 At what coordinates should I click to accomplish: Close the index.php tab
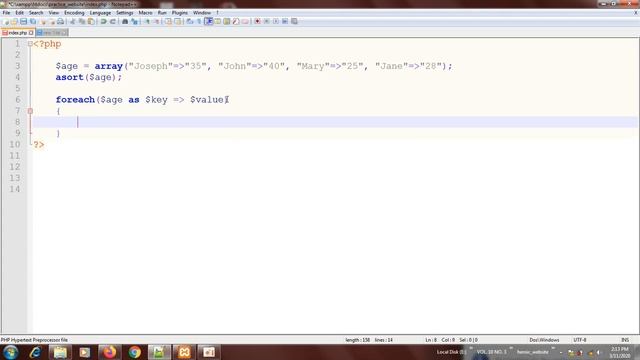click(31, 32)
